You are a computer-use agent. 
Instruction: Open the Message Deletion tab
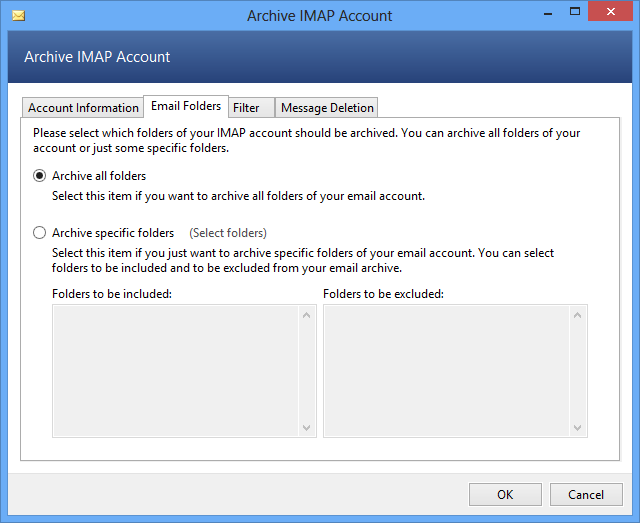click(327, 108)
